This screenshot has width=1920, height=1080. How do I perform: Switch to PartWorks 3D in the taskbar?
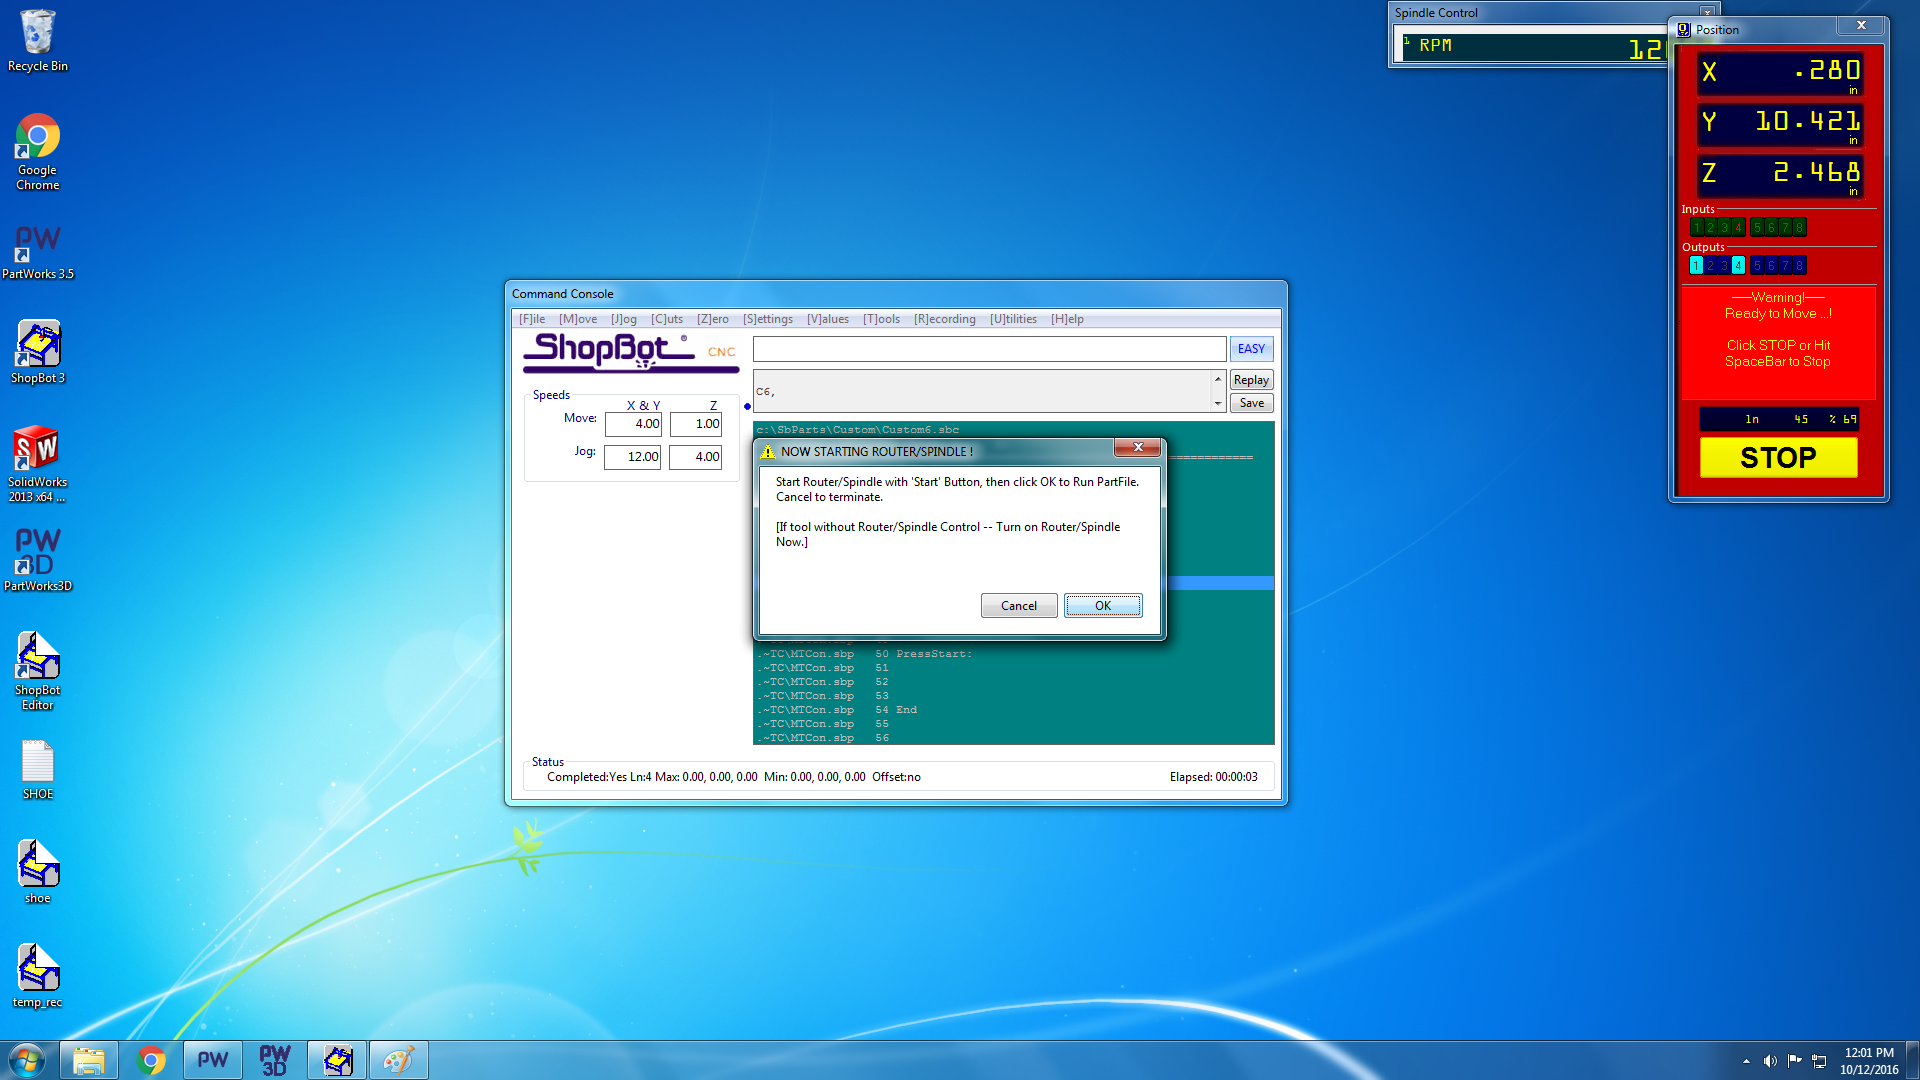pyautogui.click(x=275, y=1060)
